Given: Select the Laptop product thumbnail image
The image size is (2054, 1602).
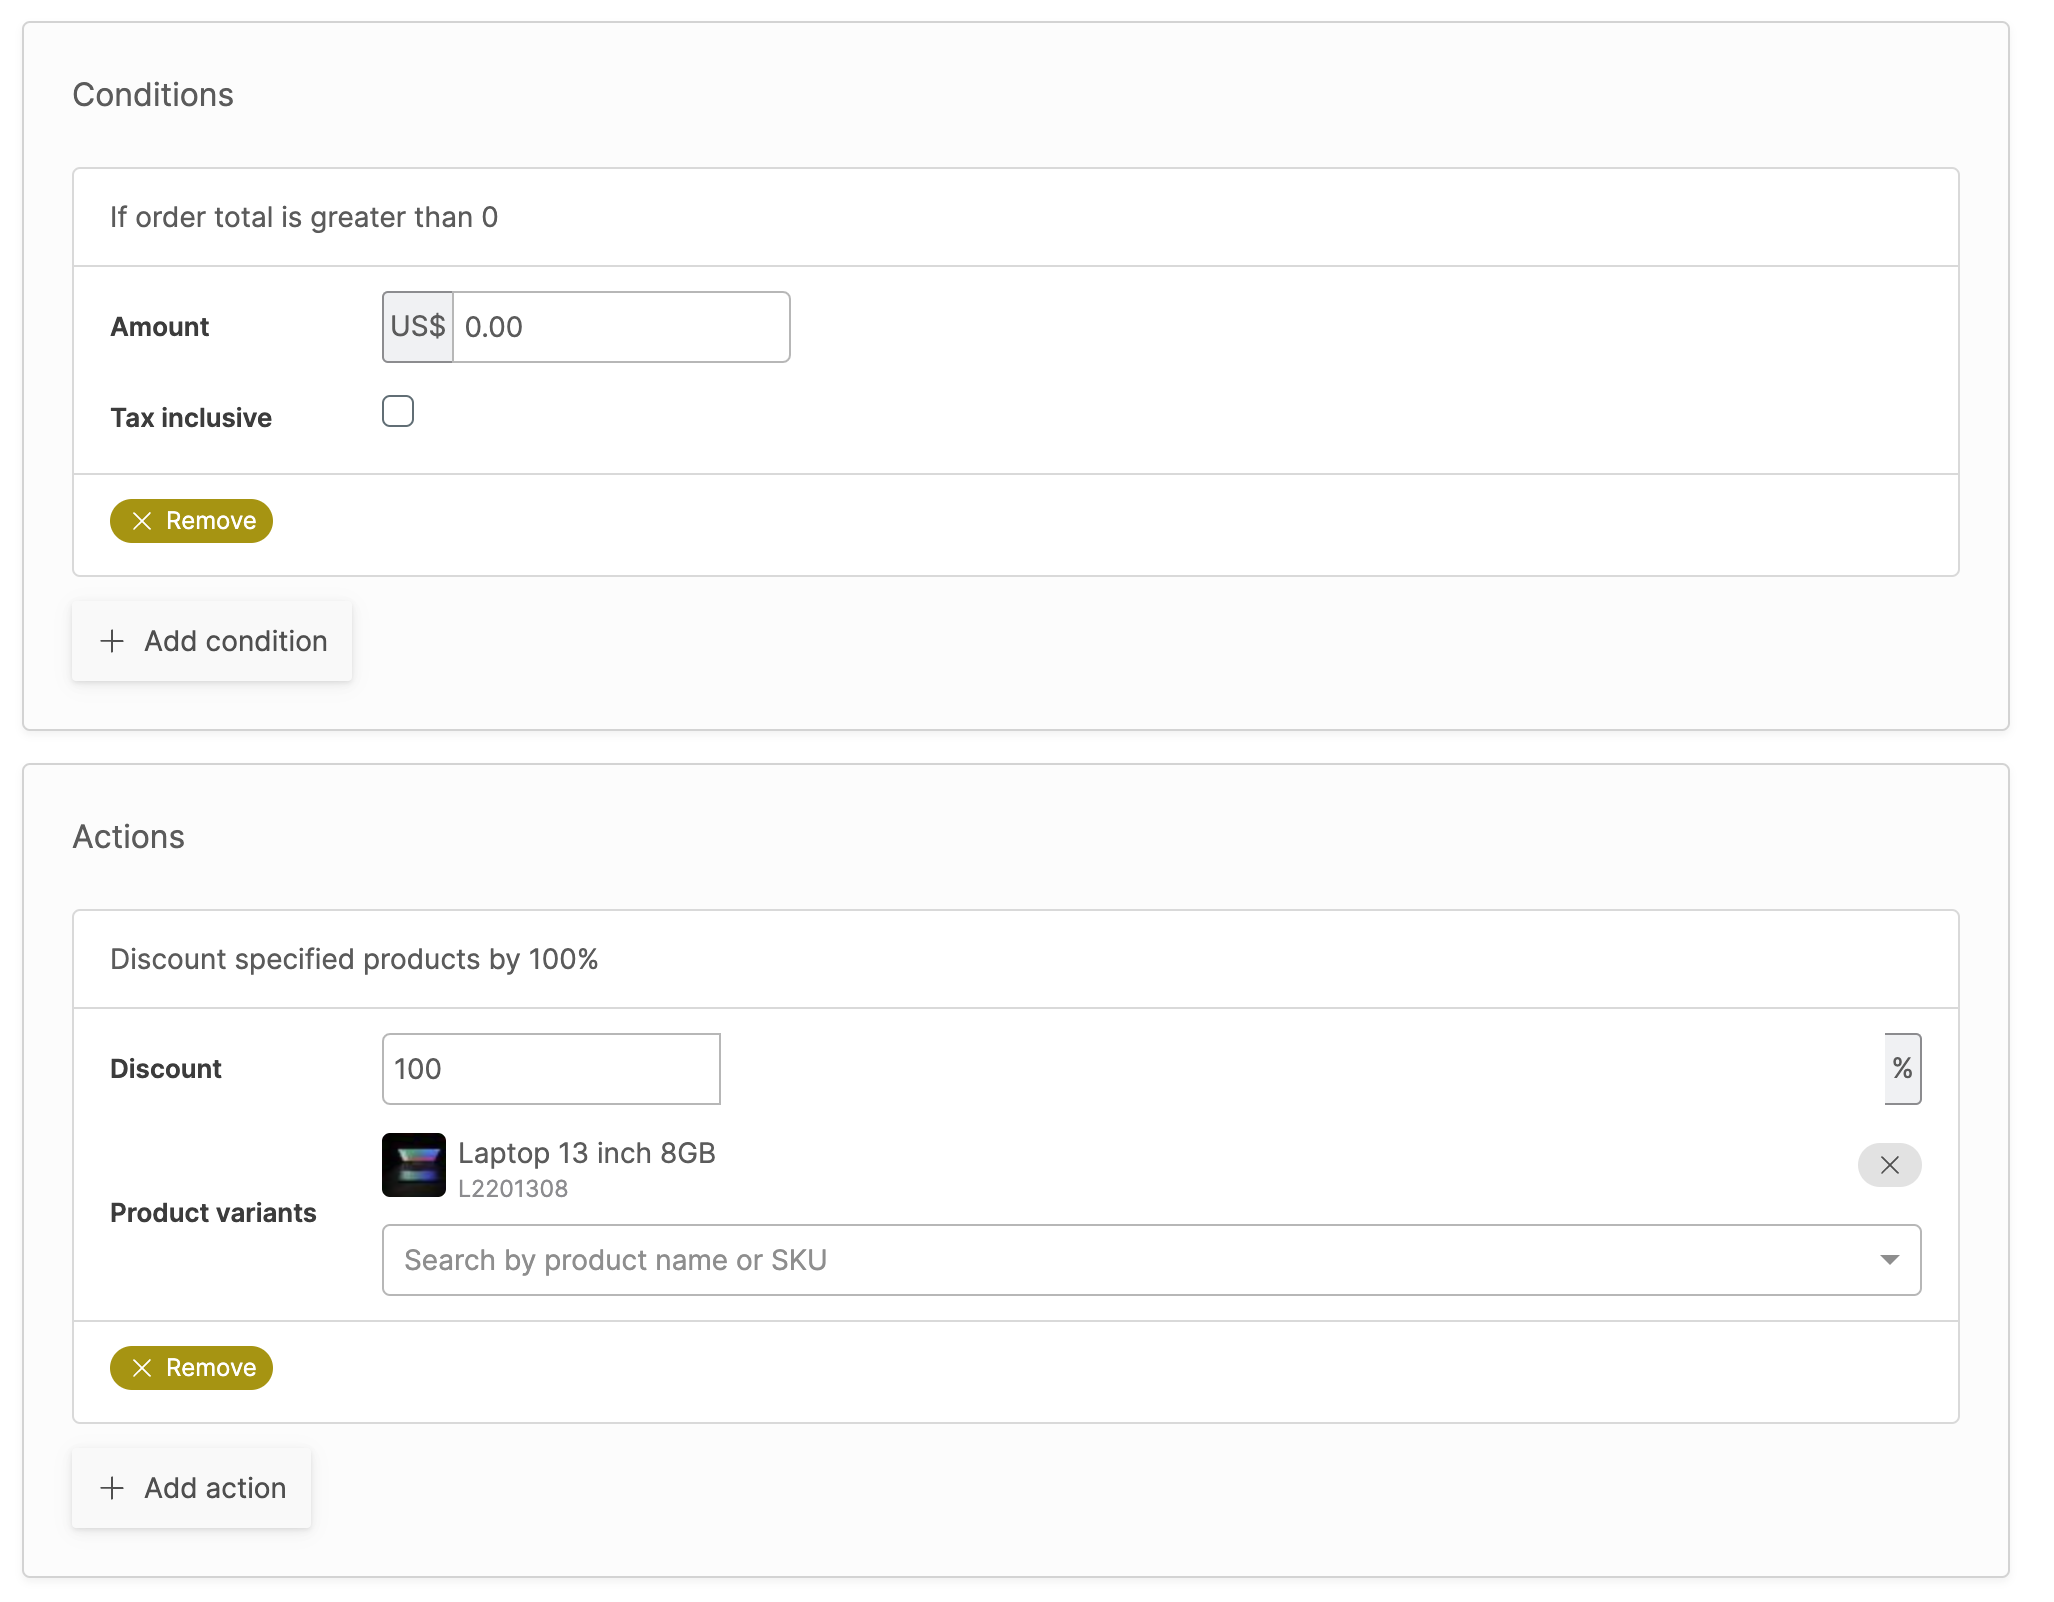Looking at the screenshot, I should [x=413, y=1165].
